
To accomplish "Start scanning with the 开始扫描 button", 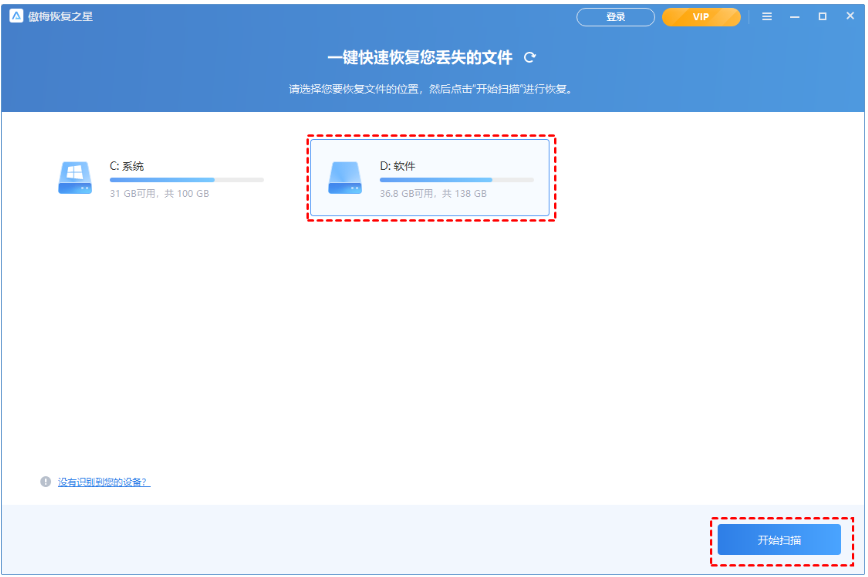I will pyautogui.click(x=779, y=540).
